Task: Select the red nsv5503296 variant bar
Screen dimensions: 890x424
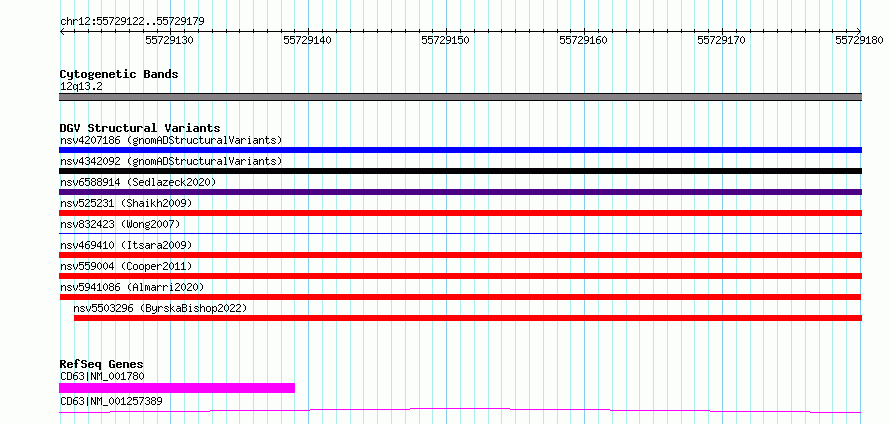Action: 468,318
